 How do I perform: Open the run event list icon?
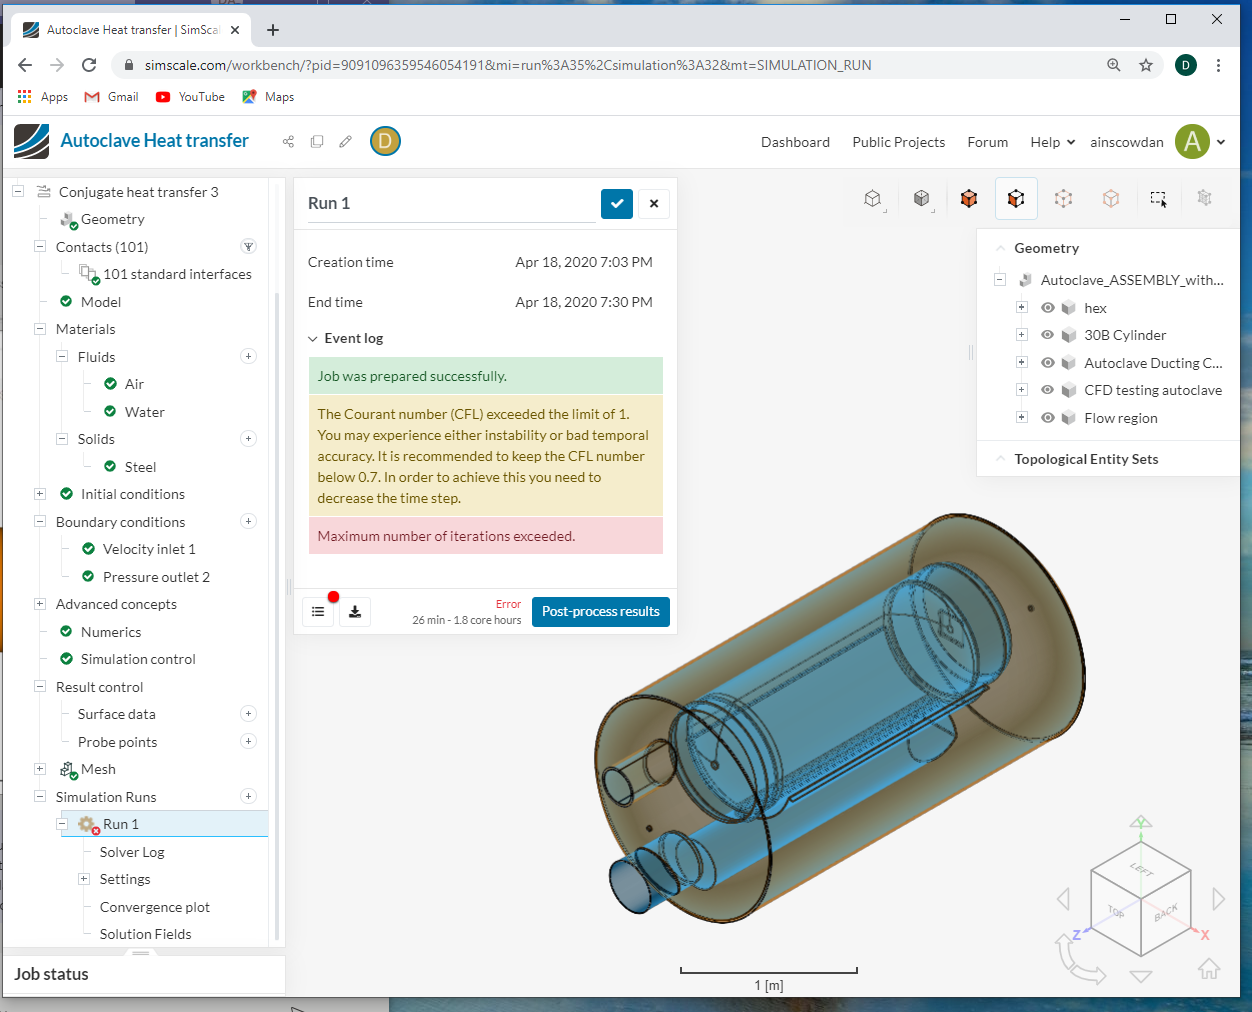click(318, 612)
